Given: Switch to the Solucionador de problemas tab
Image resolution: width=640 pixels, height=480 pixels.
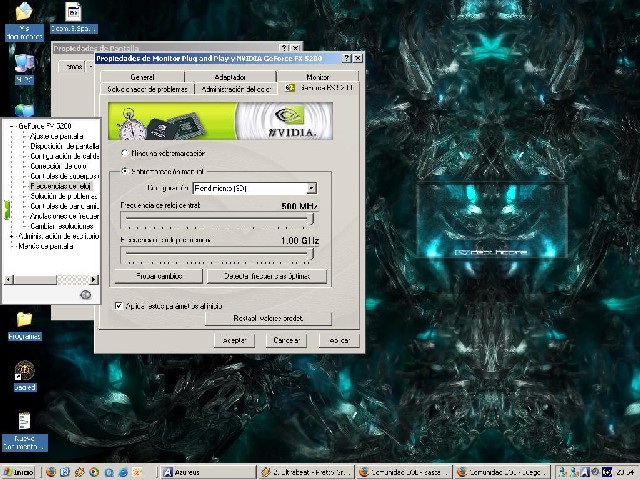Looking at the screenshot, I should click(x=147, y=89).
